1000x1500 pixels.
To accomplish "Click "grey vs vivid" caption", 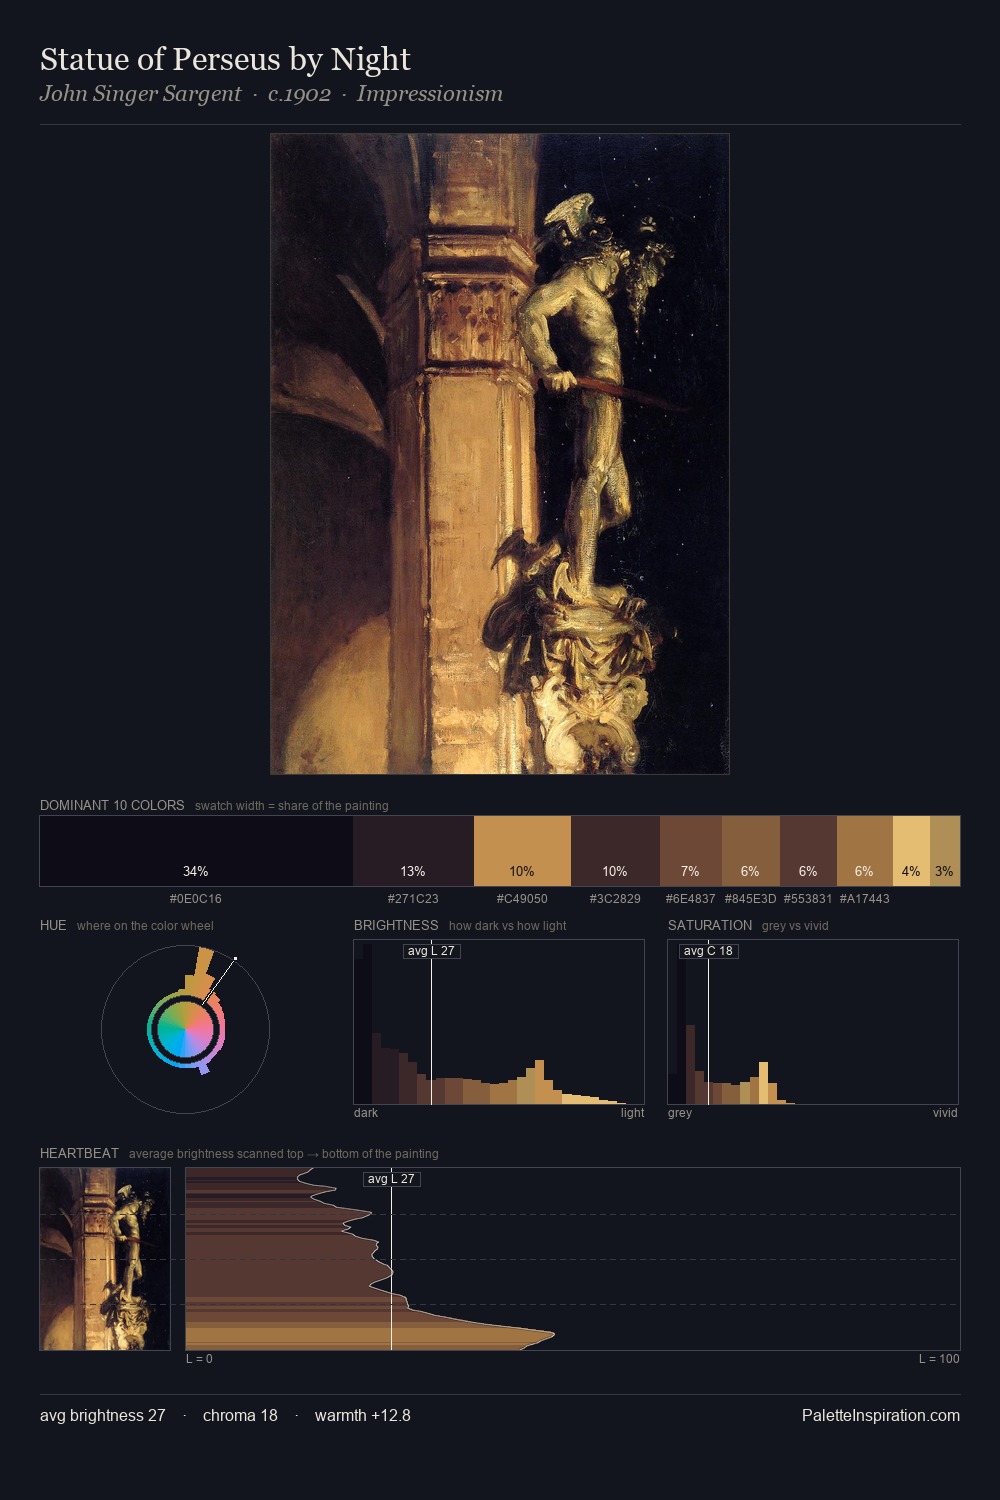I will pos(795,926).
